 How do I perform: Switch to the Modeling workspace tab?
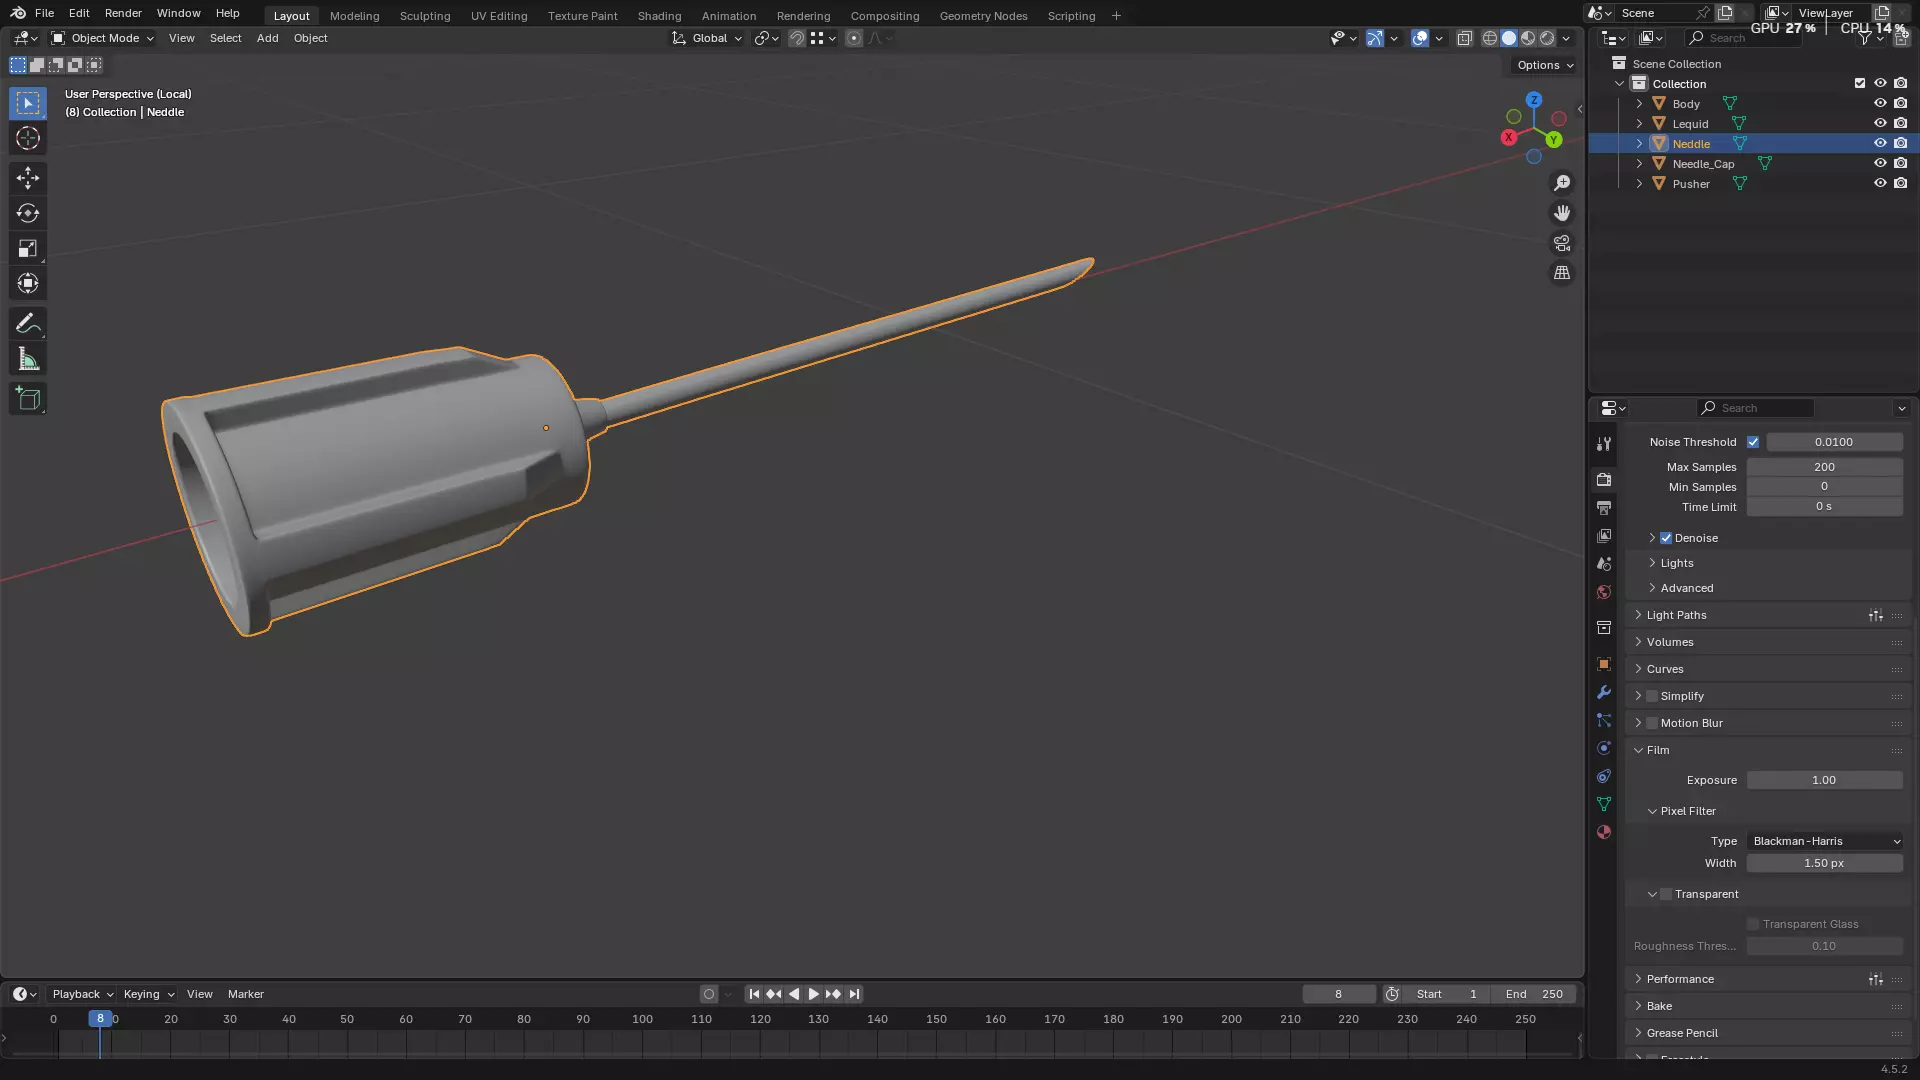pyautogui.click(x=354, y=16)
